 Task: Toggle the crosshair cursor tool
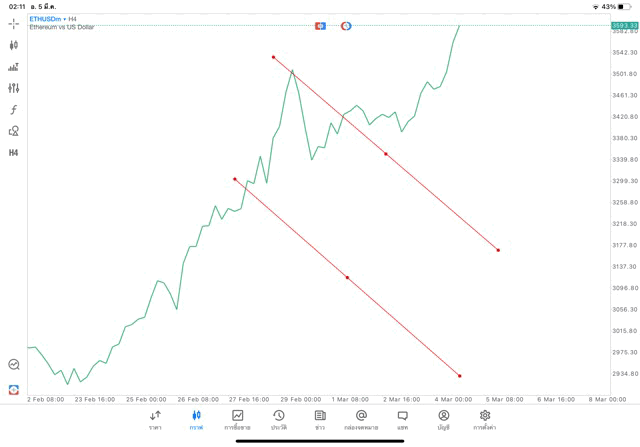pyautogui.click(x=14, y=23)
